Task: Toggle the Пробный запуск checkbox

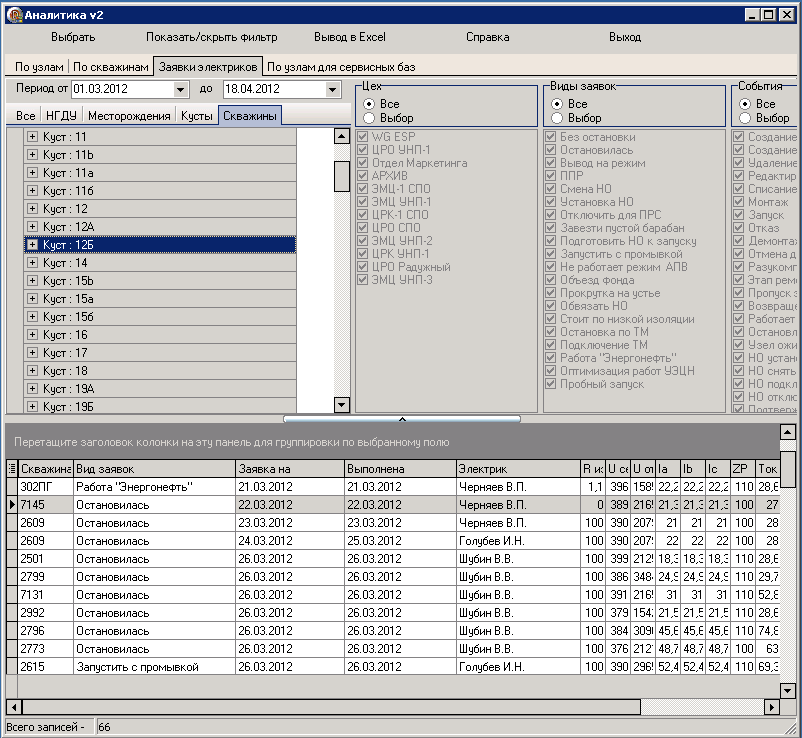Action: click(550, 384)
